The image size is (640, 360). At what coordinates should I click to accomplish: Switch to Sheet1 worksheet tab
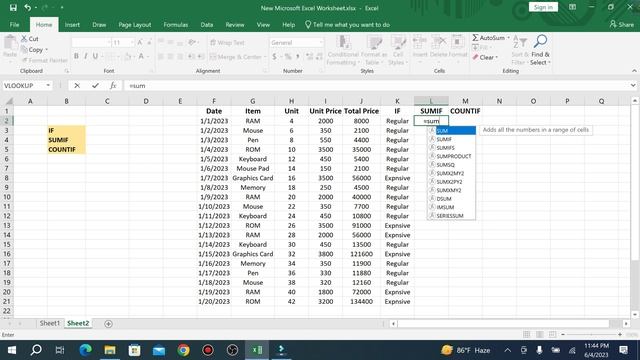[x=49, y=323]
